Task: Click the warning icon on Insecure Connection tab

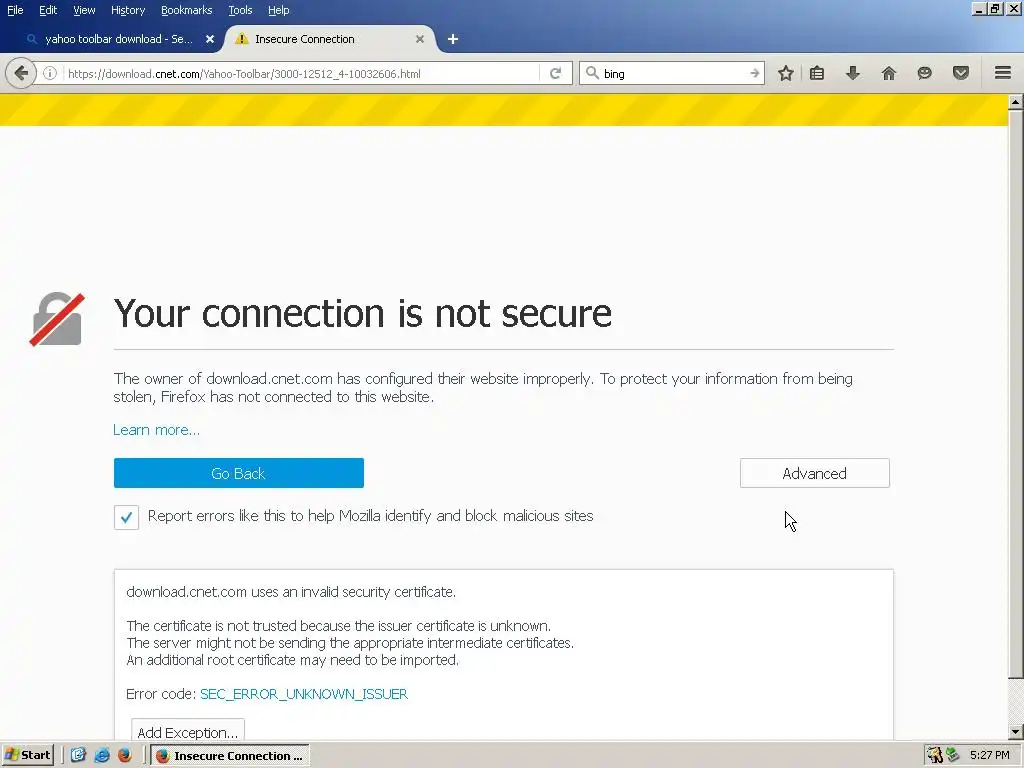Action: [242, 39]
